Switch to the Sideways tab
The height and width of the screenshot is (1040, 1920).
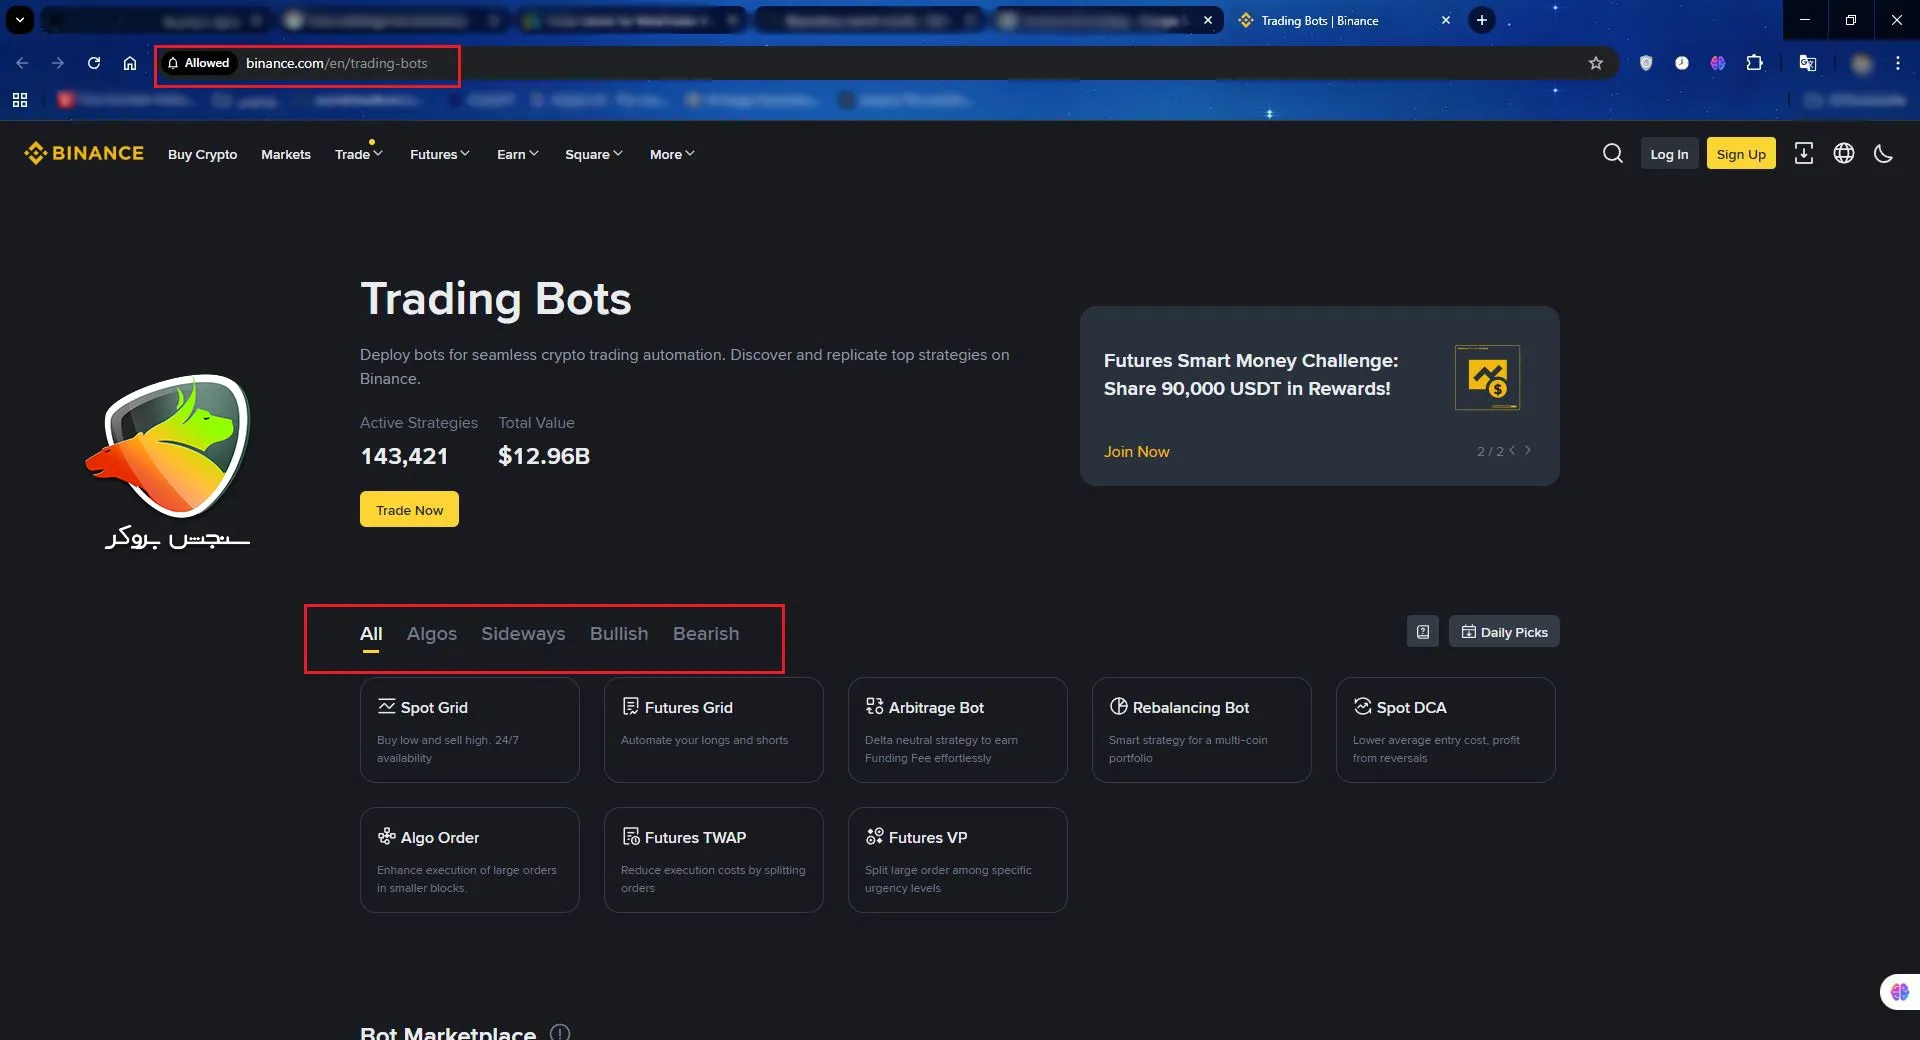(523, 634)
